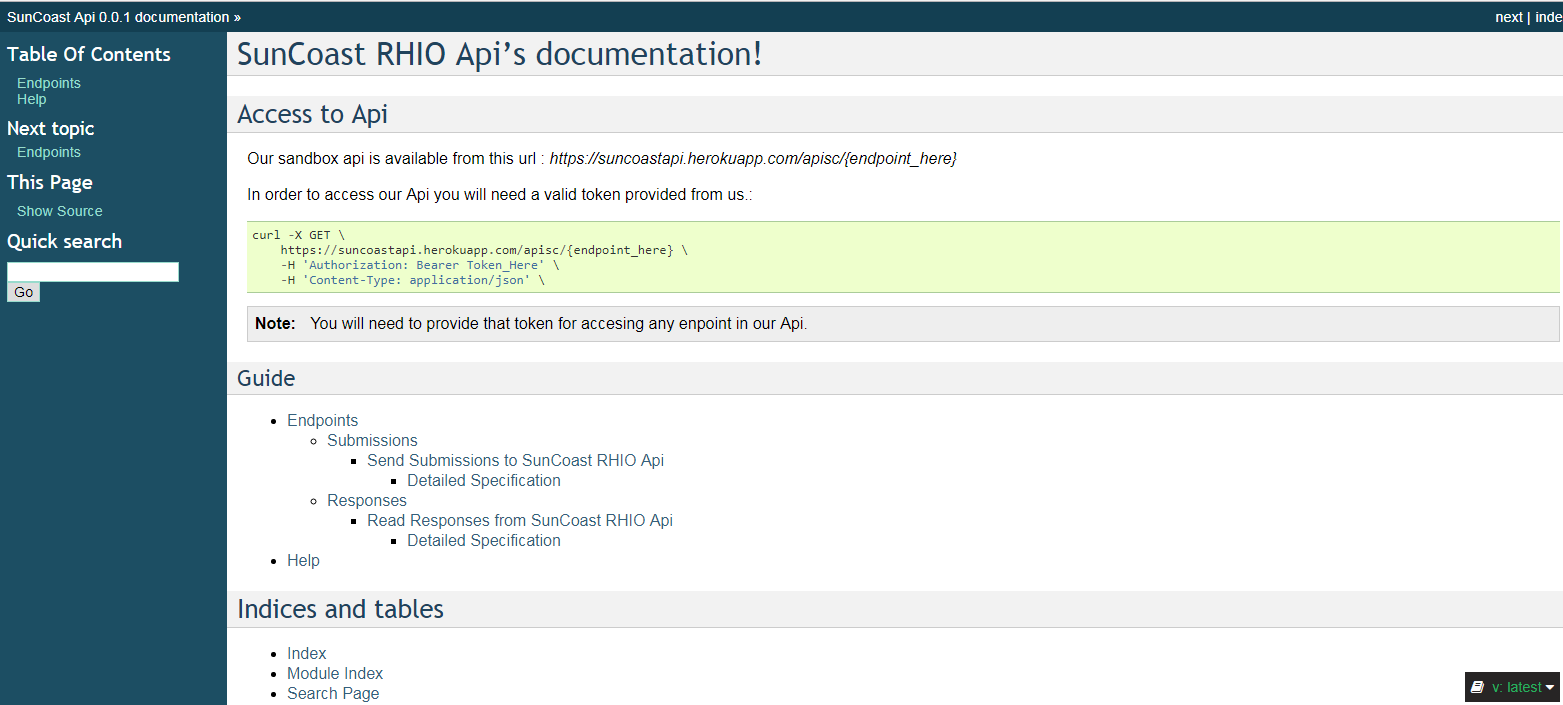This screenshot has height=705, width=1563.
Task: Open the Endpoints link in the Guide list
Action: [x=322, y=421]
